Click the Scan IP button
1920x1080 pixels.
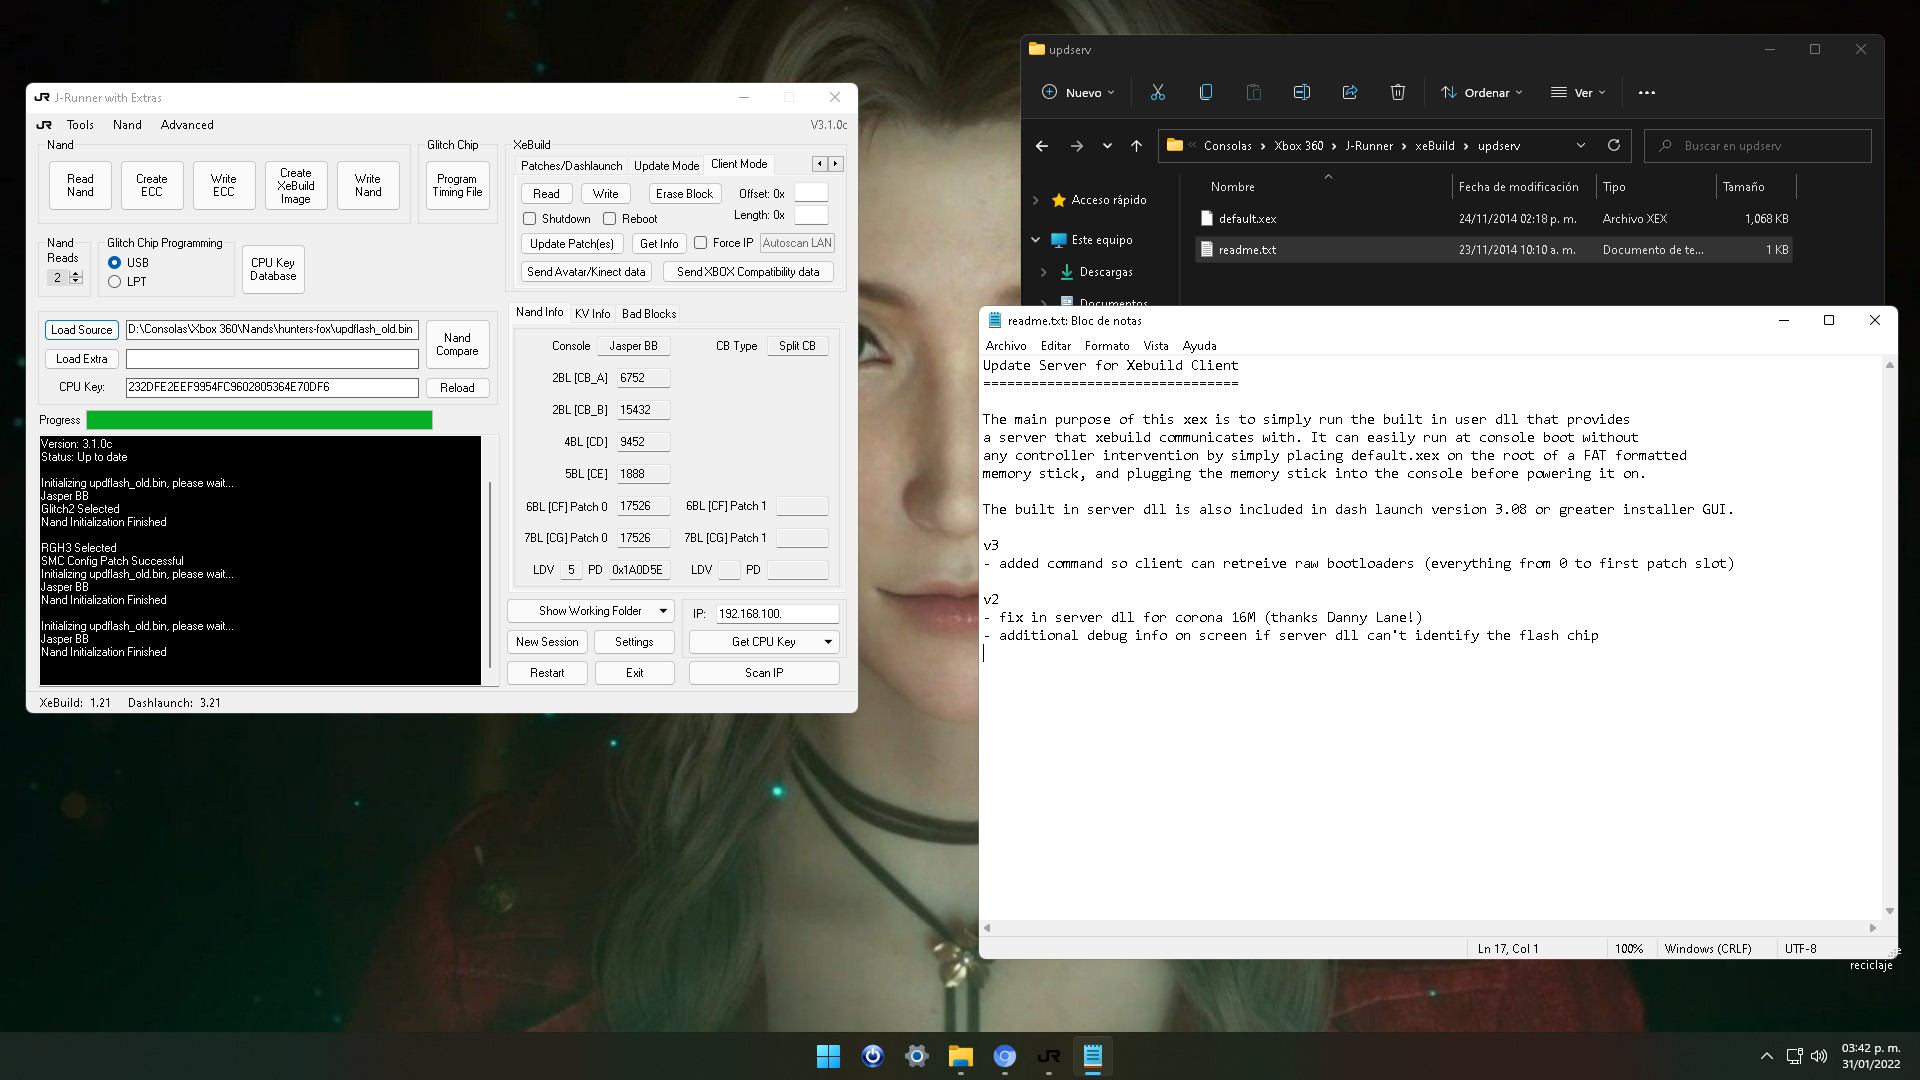pyautogui.click(x=764, y=673)
